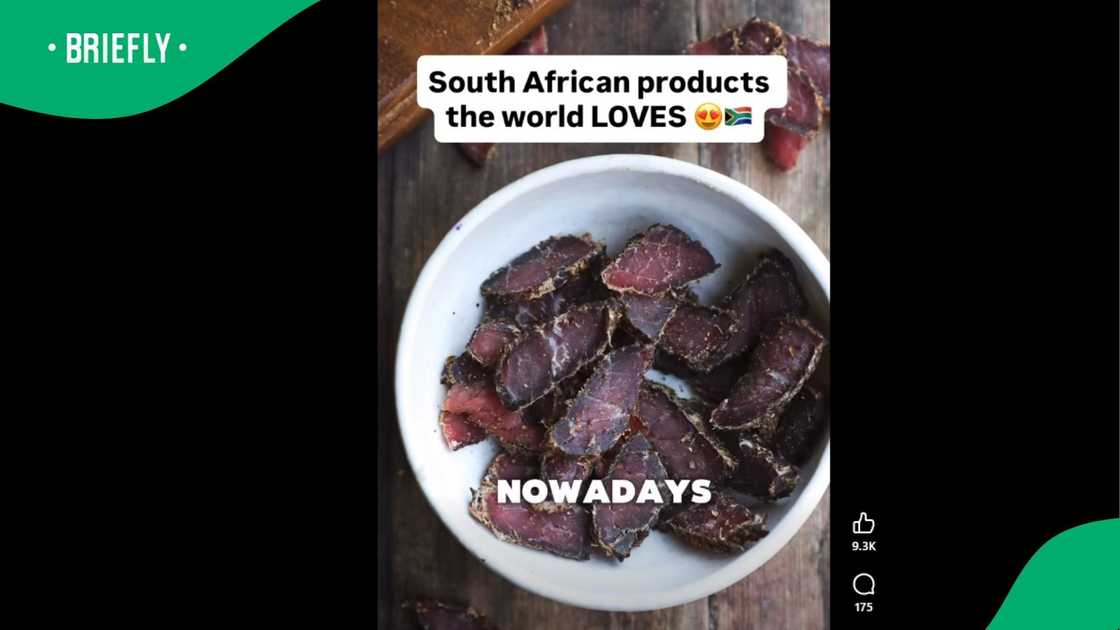Image resolution: width=1120 pixels, height=630 pixels.
Task: Click the South African flag emoji
Action: click(738, 116)
